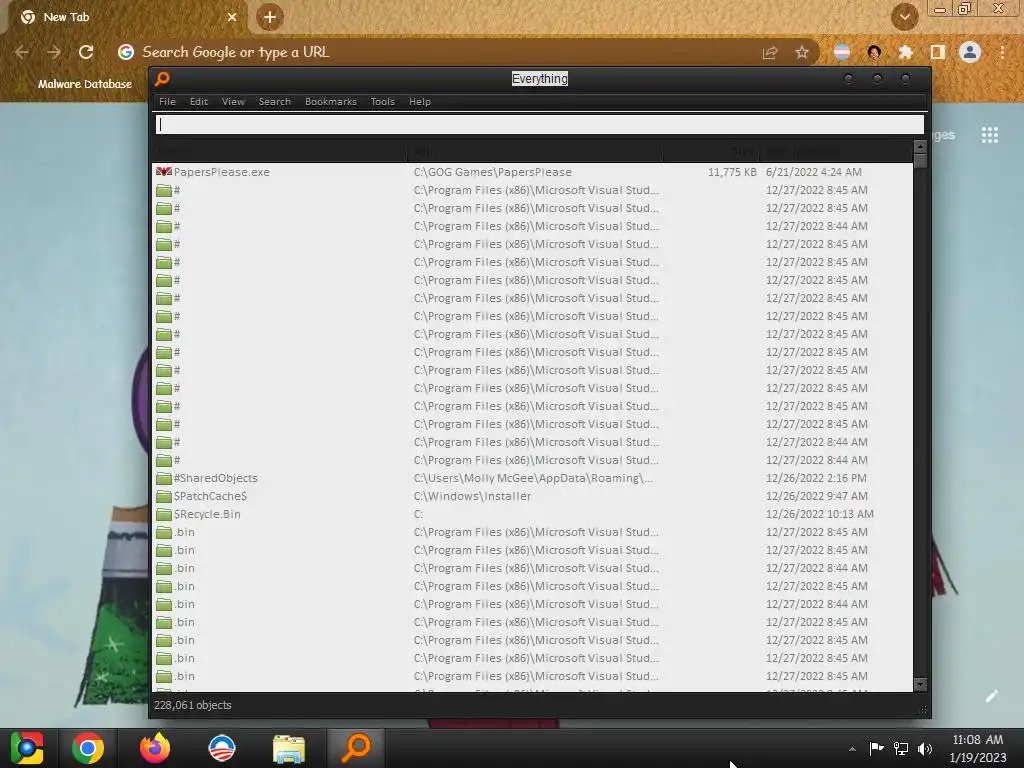Viewport: 1024px width, 768px height.
Task: Open the View menu in Everything
Action: 233,102
